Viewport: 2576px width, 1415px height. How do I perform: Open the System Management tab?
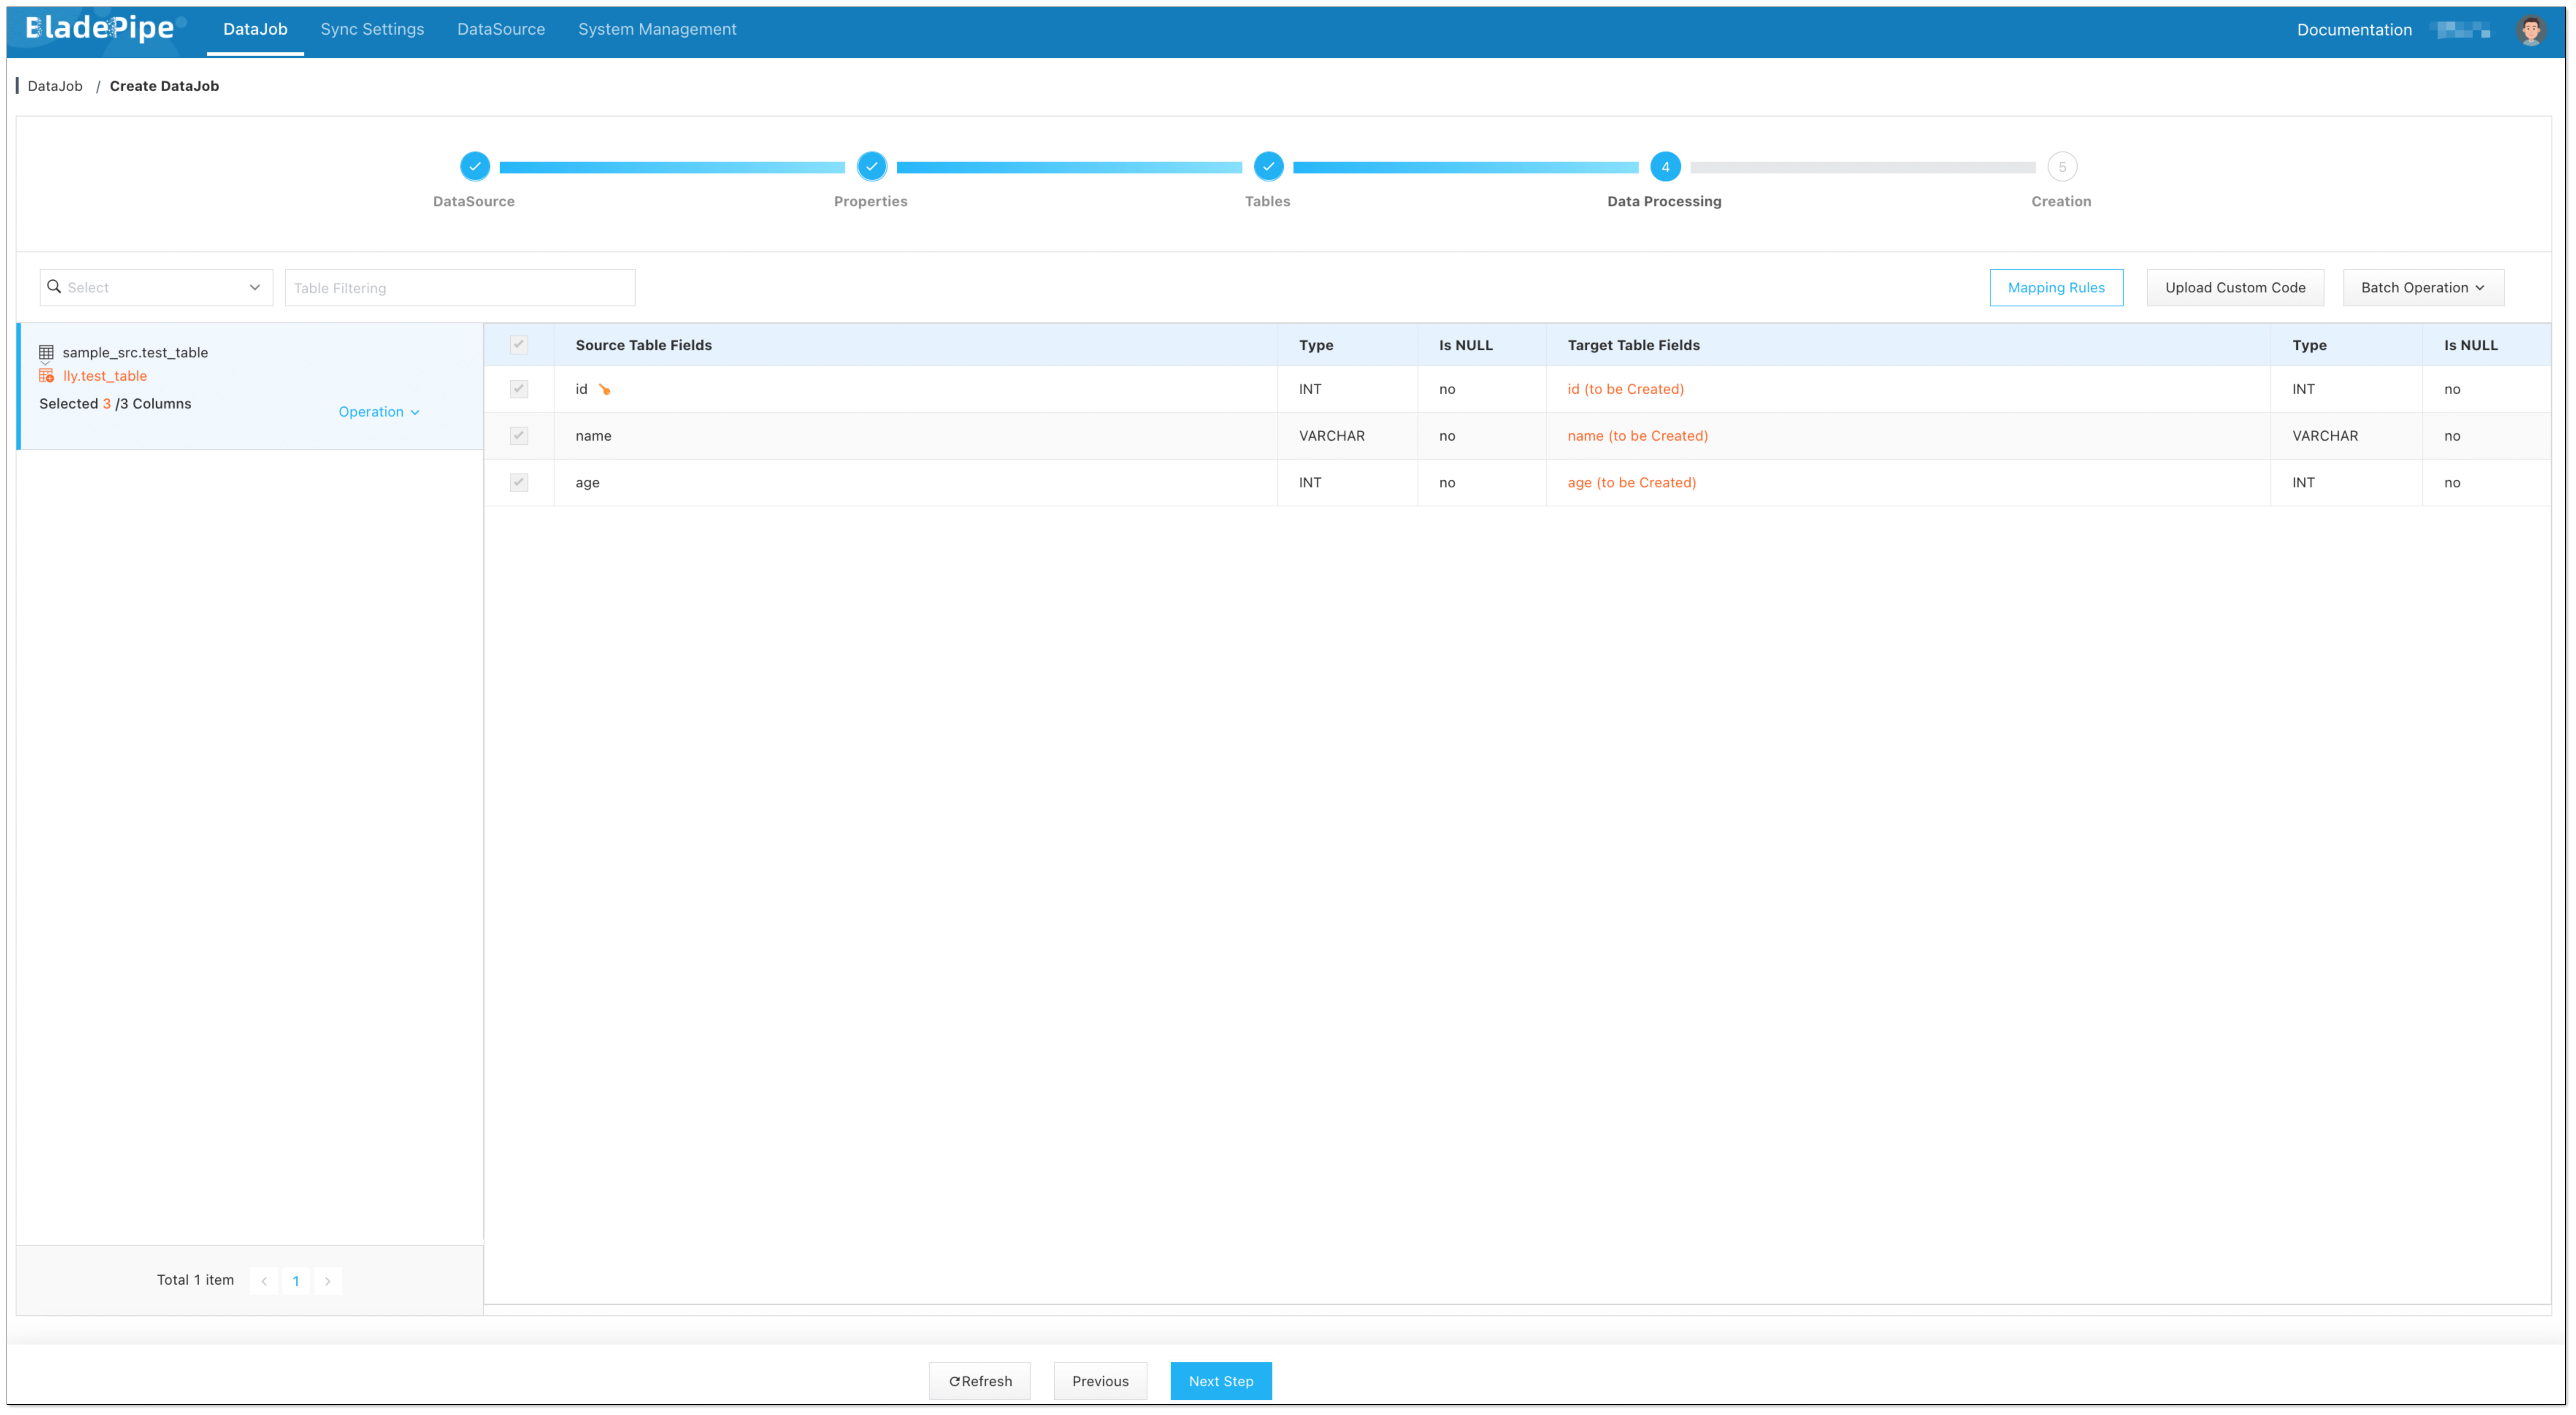[x=657, y=29]
